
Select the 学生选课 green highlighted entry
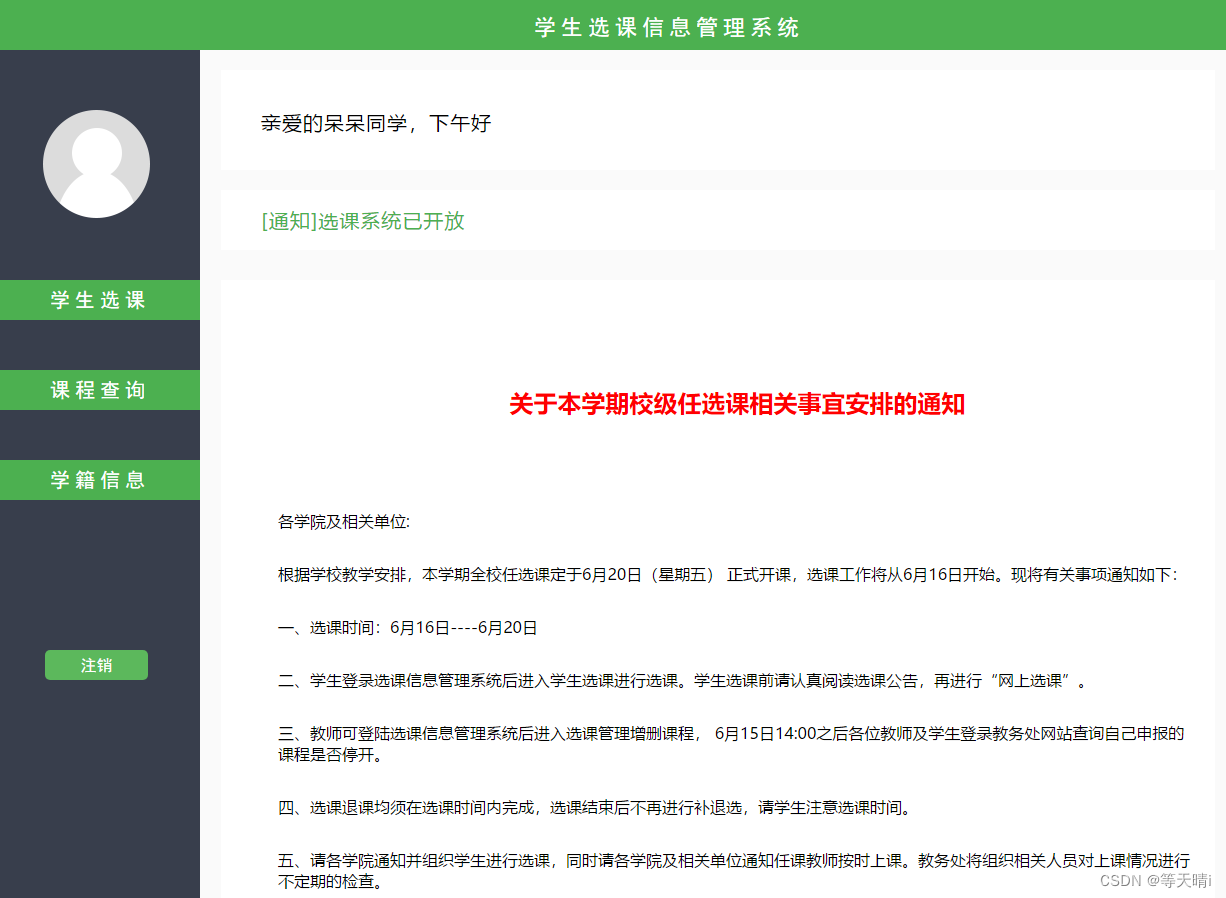click(x=96, y=299)
